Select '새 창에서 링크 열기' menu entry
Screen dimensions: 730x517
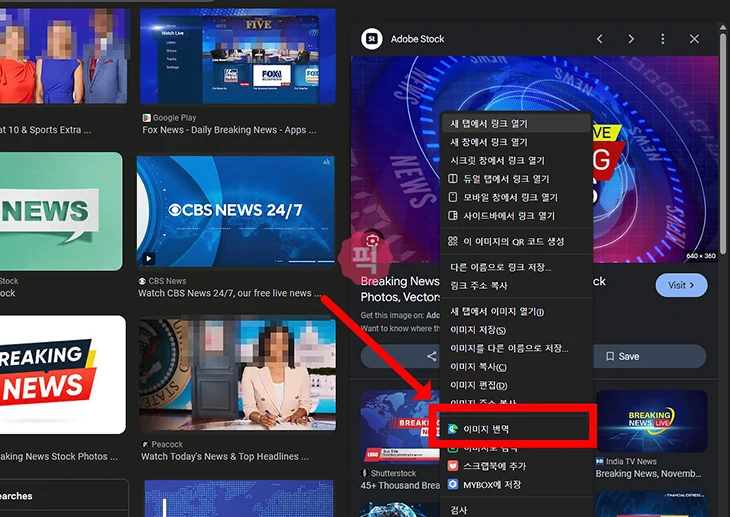[x=516, y=142]
